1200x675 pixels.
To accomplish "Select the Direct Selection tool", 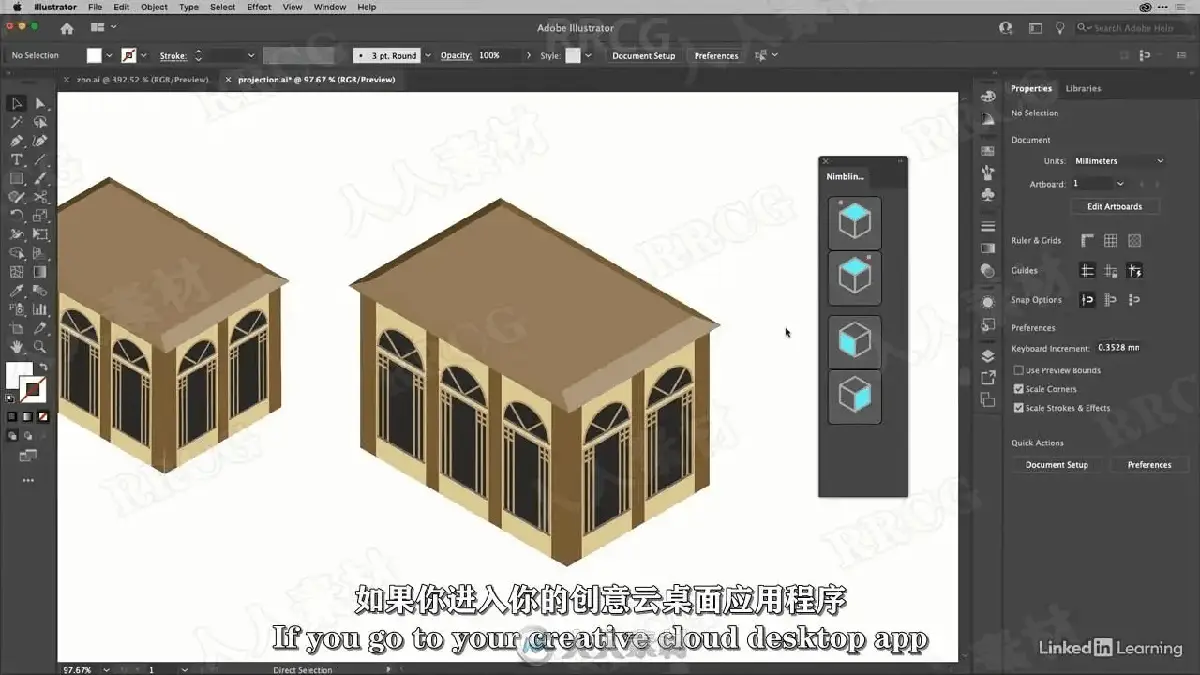I will pyautogui.click(x=40, y=104).
